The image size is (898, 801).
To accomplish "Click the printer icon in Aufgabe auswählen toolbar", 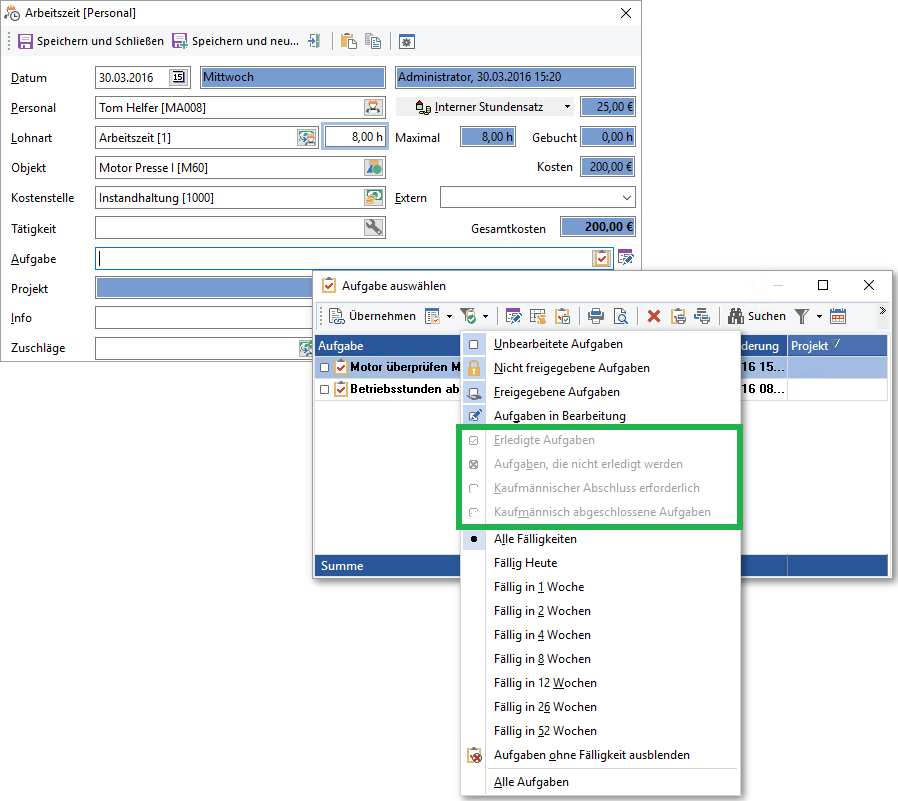I will click(x=596, y=316).
